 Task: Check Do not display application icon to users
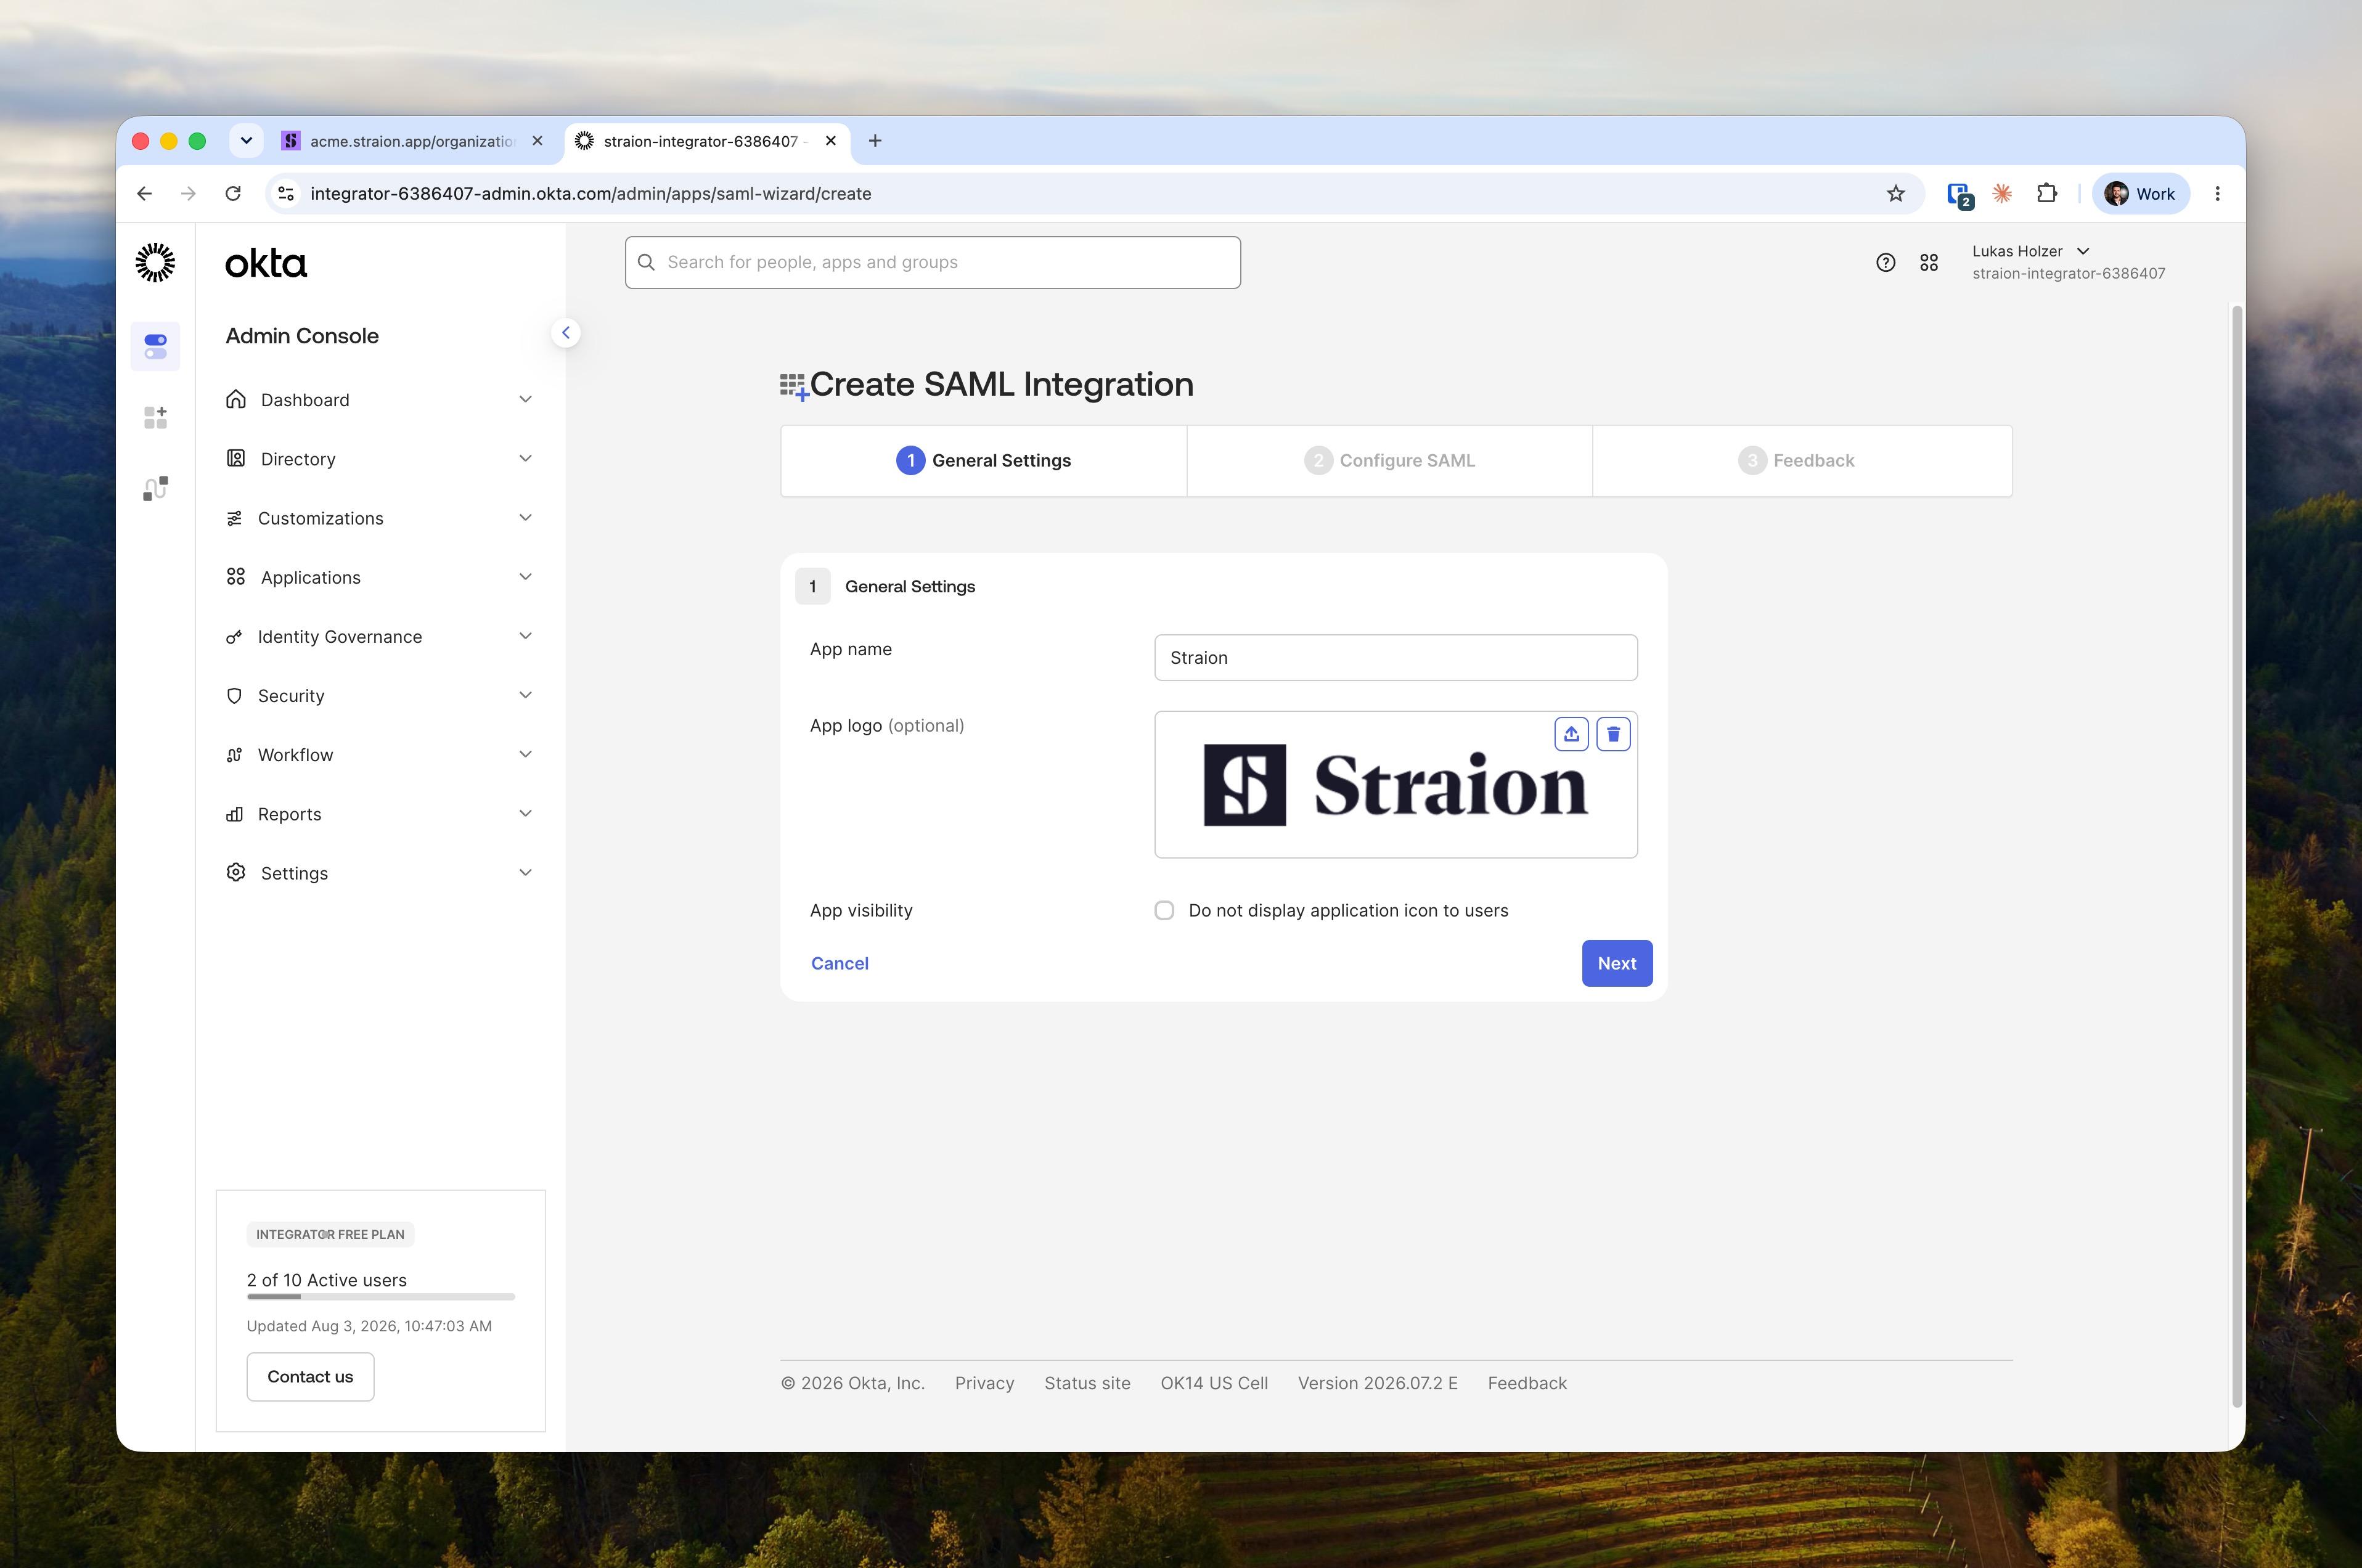[x=1164, y=910]
